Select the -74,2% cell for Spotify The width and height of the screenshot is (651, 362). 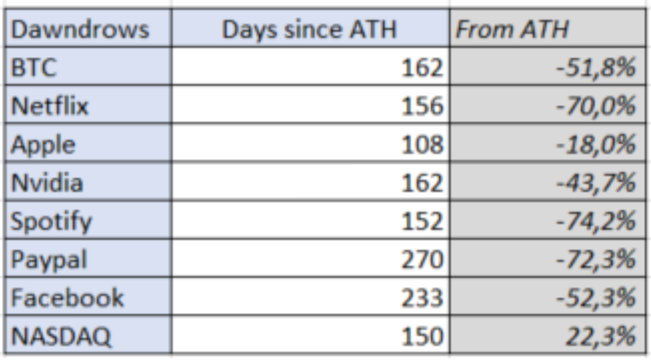(x=548, y=220)
